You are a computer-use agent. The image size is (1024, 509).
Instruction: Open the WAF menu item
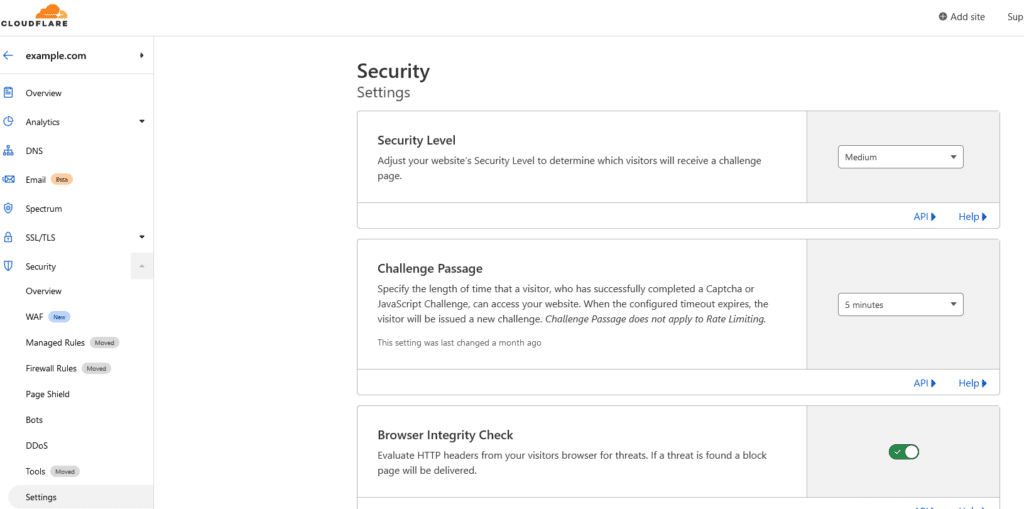(x=34, y=317)
